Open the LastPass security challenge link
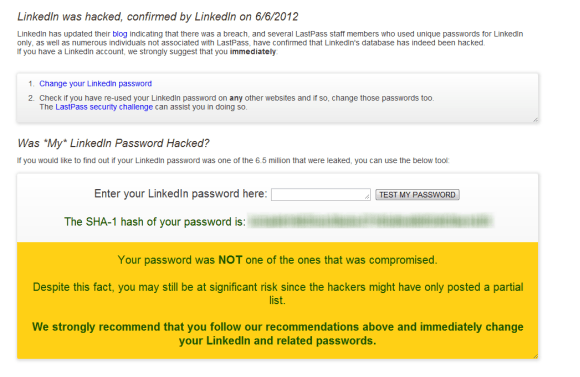 coord(104,107)
